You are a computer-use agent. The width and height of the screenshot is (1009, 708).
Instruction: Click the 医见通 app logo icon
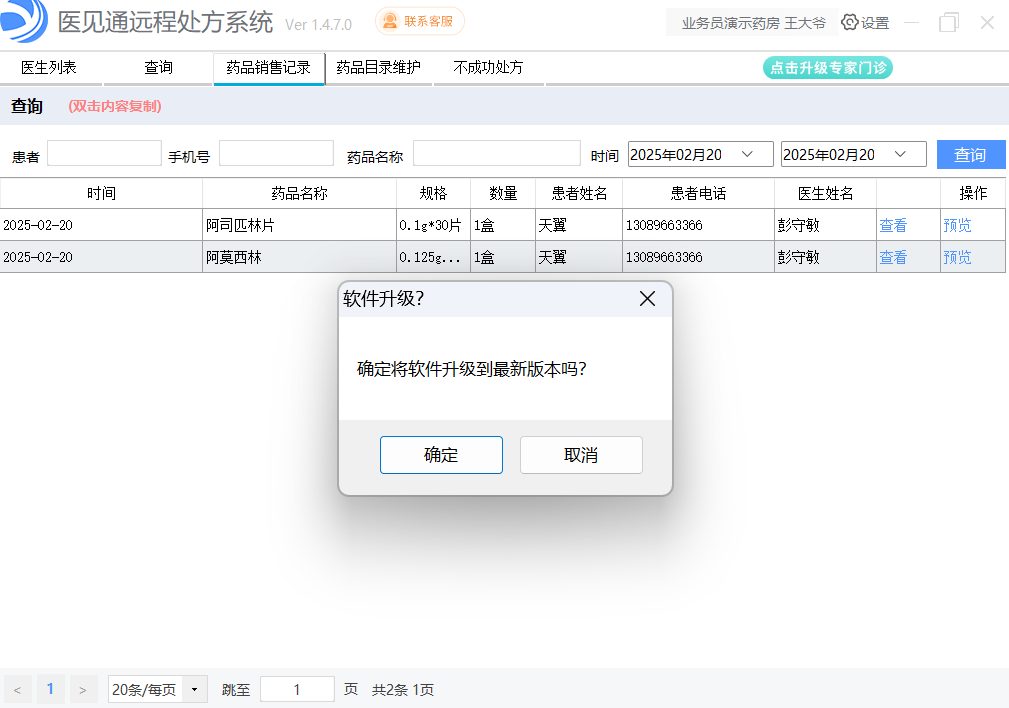coord(24,22)
